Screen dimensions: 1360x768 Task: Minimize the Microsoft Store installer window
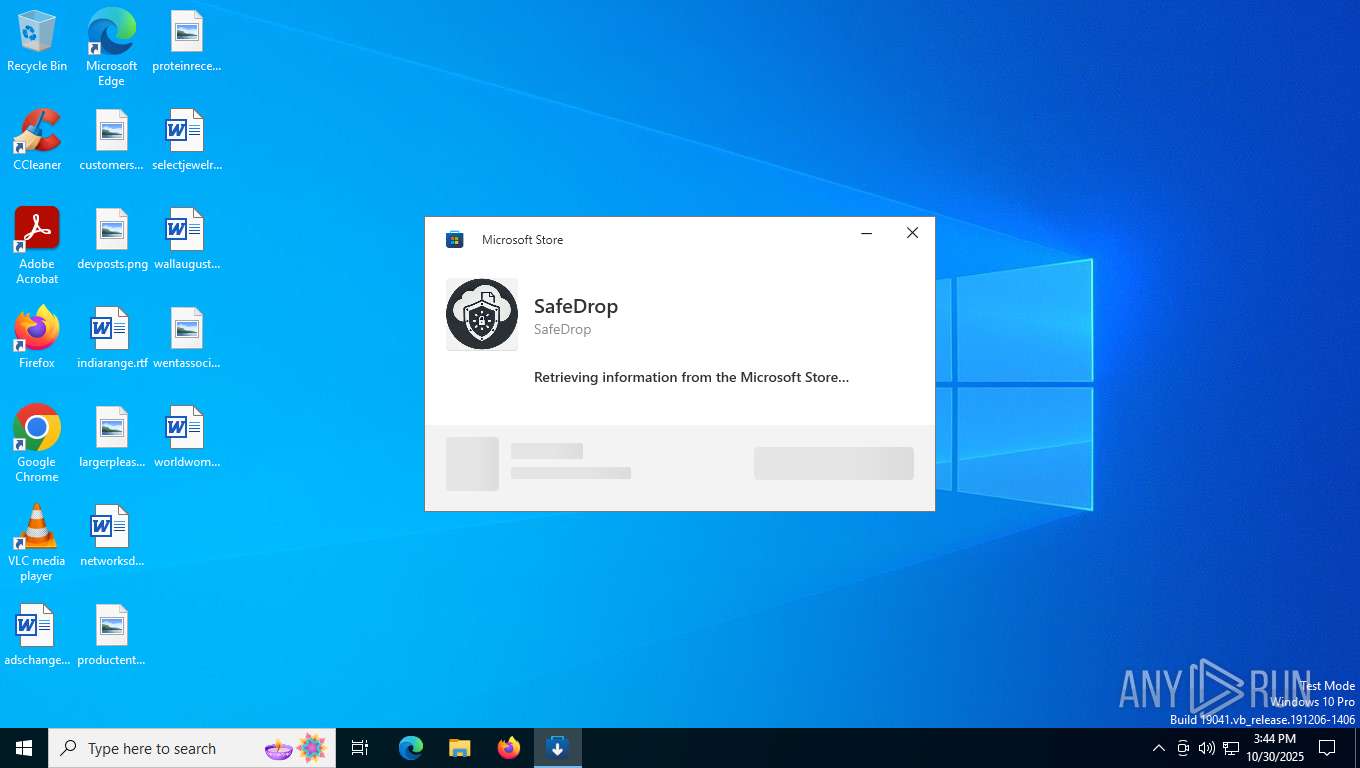pyautogui.click(x=867, y=233)
